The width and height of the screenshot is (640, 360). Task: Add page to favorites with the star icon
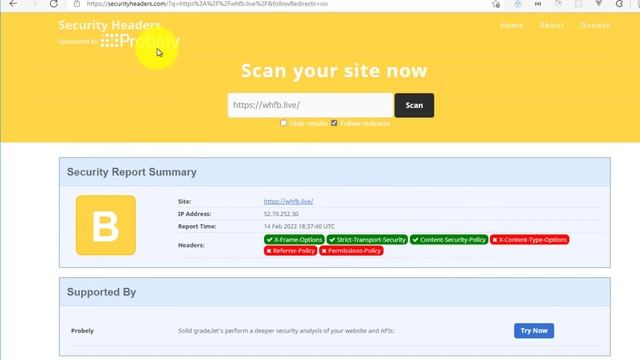coord(496,4)
